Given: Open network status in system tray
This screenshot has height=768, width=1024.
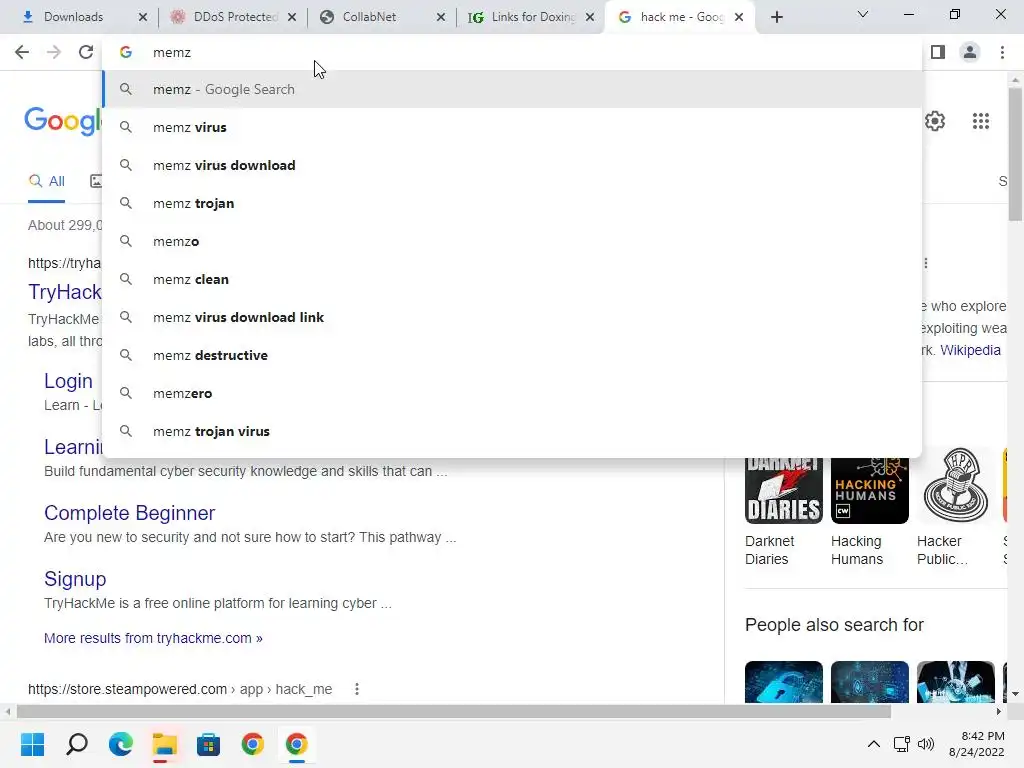Looking at the screenshot, I should 902,744.
